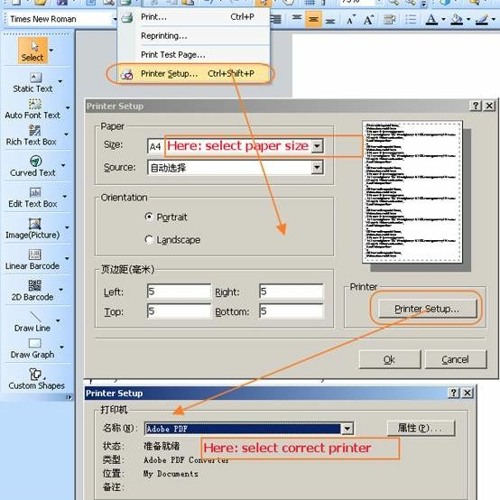Click printer icon beside Print menu entry
The width and height of the screenshot is (500, 500).
click(x=127, y=17)
